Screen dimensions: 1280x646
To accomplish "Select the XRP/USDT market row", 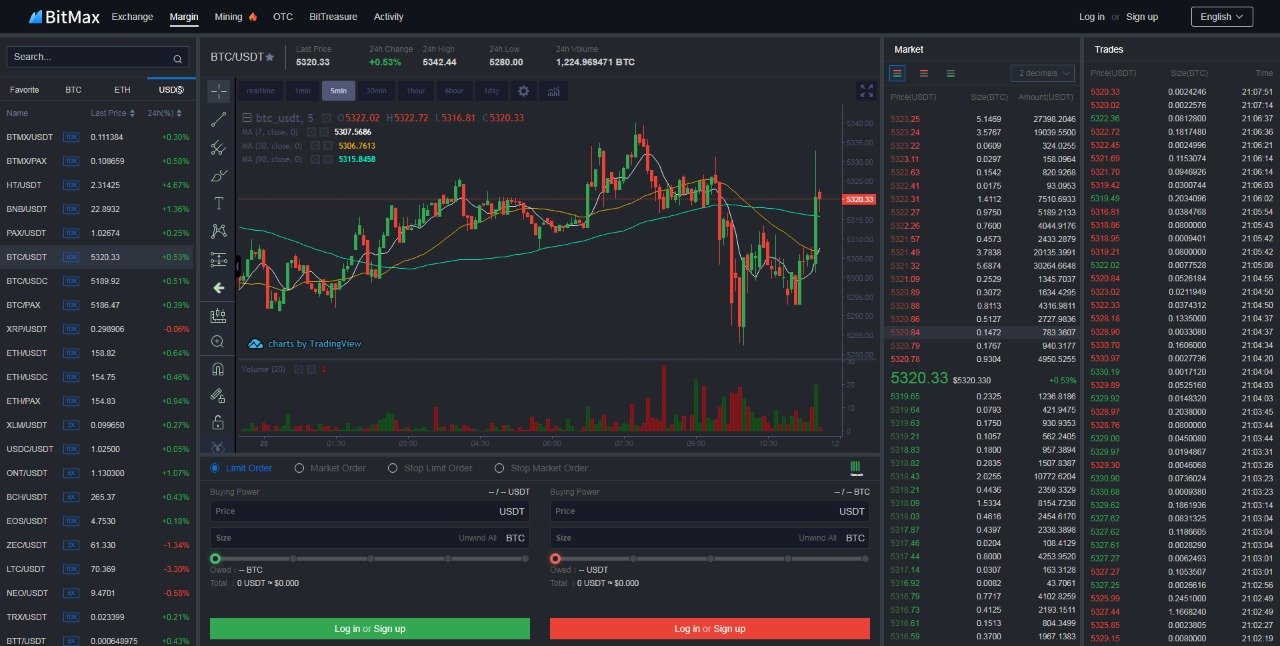I will (98, 329).
